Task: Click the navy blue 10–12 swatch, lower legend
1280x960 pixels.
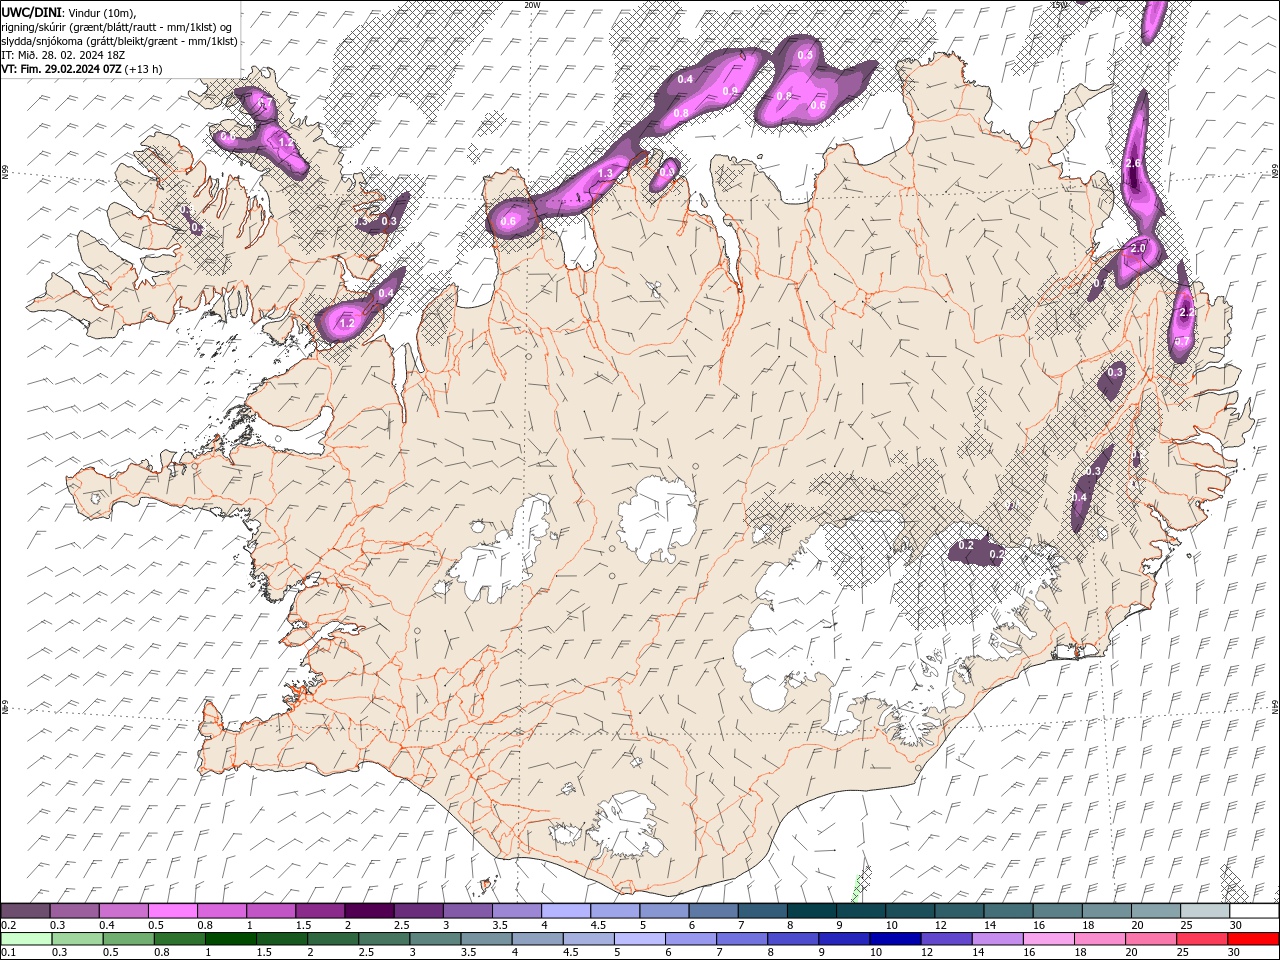Action: pos(895,939)
